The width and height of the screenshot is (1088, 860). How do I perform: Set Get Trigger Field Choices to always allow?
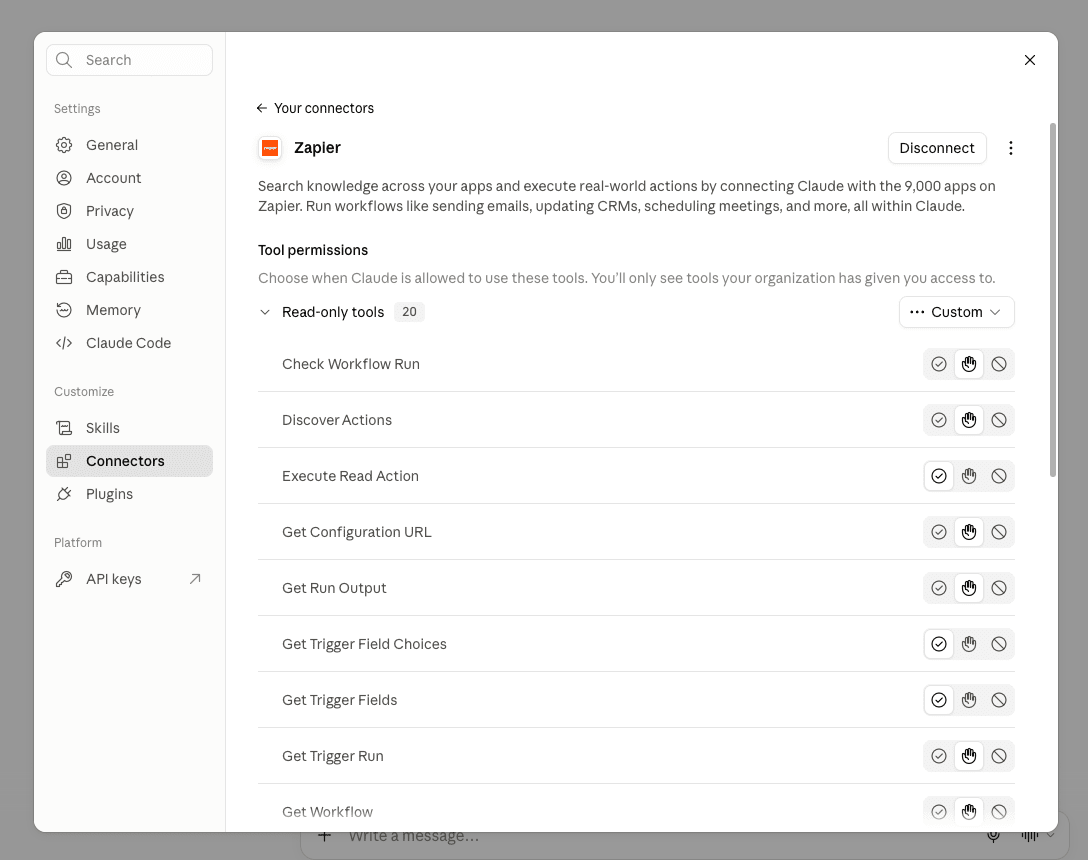939,644
